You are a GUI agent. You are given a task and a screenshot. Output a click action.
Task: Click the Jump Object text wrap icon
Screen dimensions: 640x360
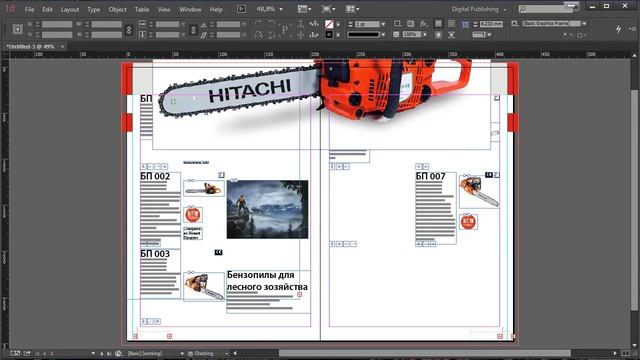point(451,35)
